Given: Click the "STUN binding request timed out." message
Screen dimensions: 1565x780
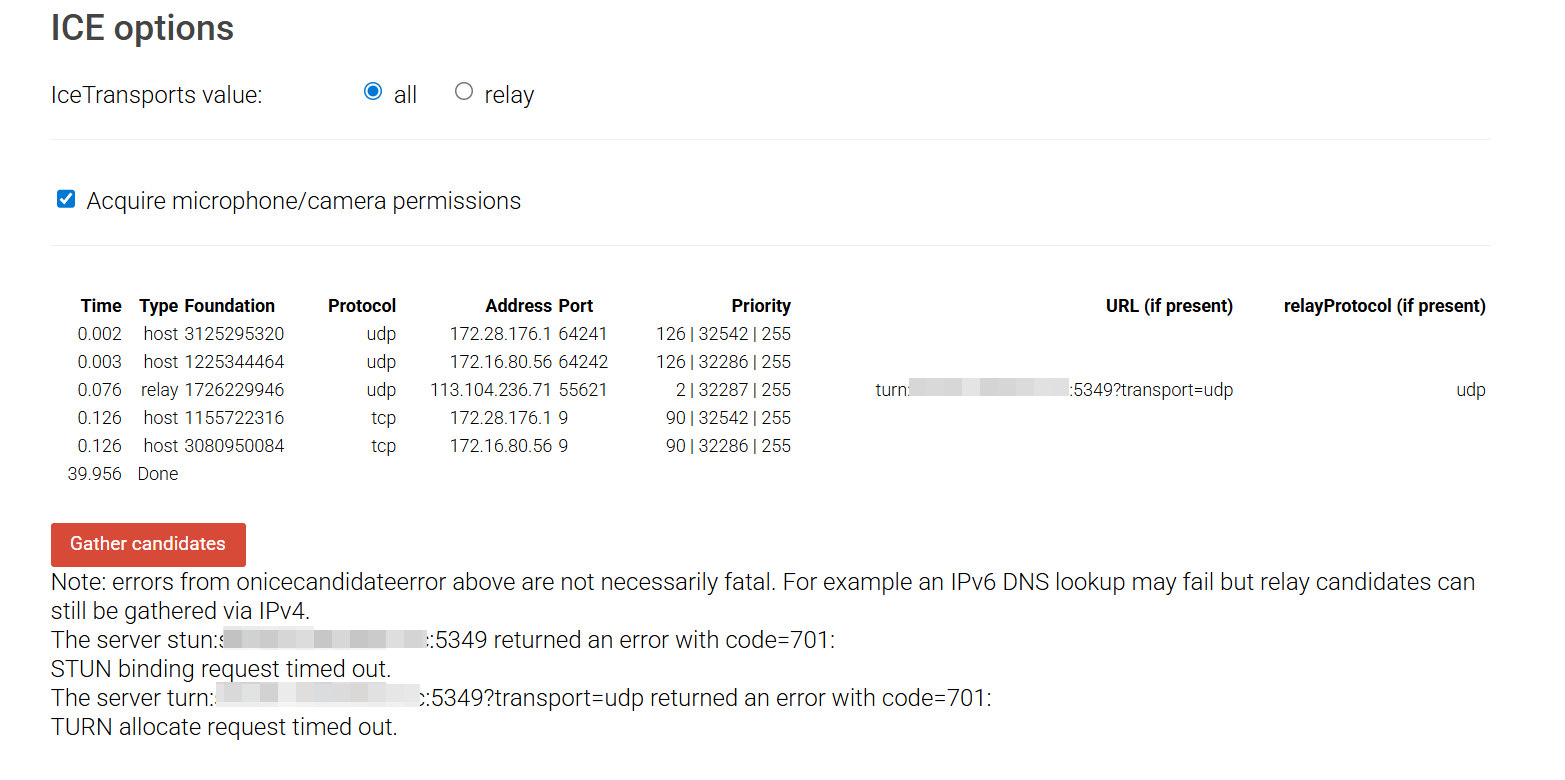Looking at the screenshot, I should point(221,668).
